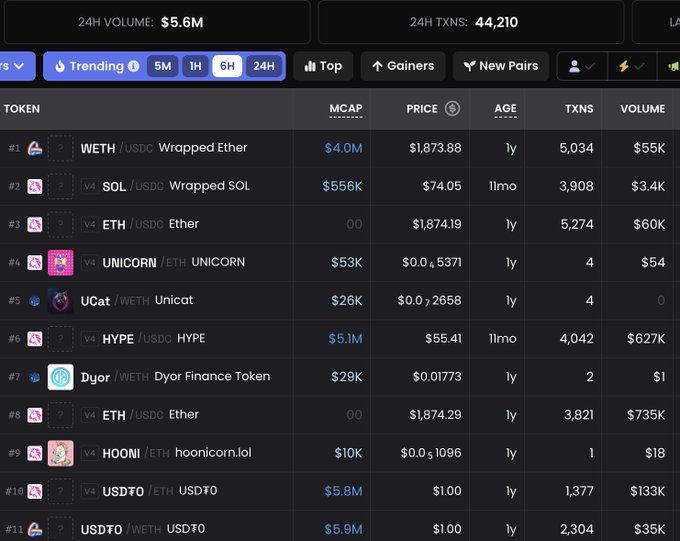
Task: Click the blue DEX icon on Dyor row
Action: pyautogui.click(x=35, y=377)
